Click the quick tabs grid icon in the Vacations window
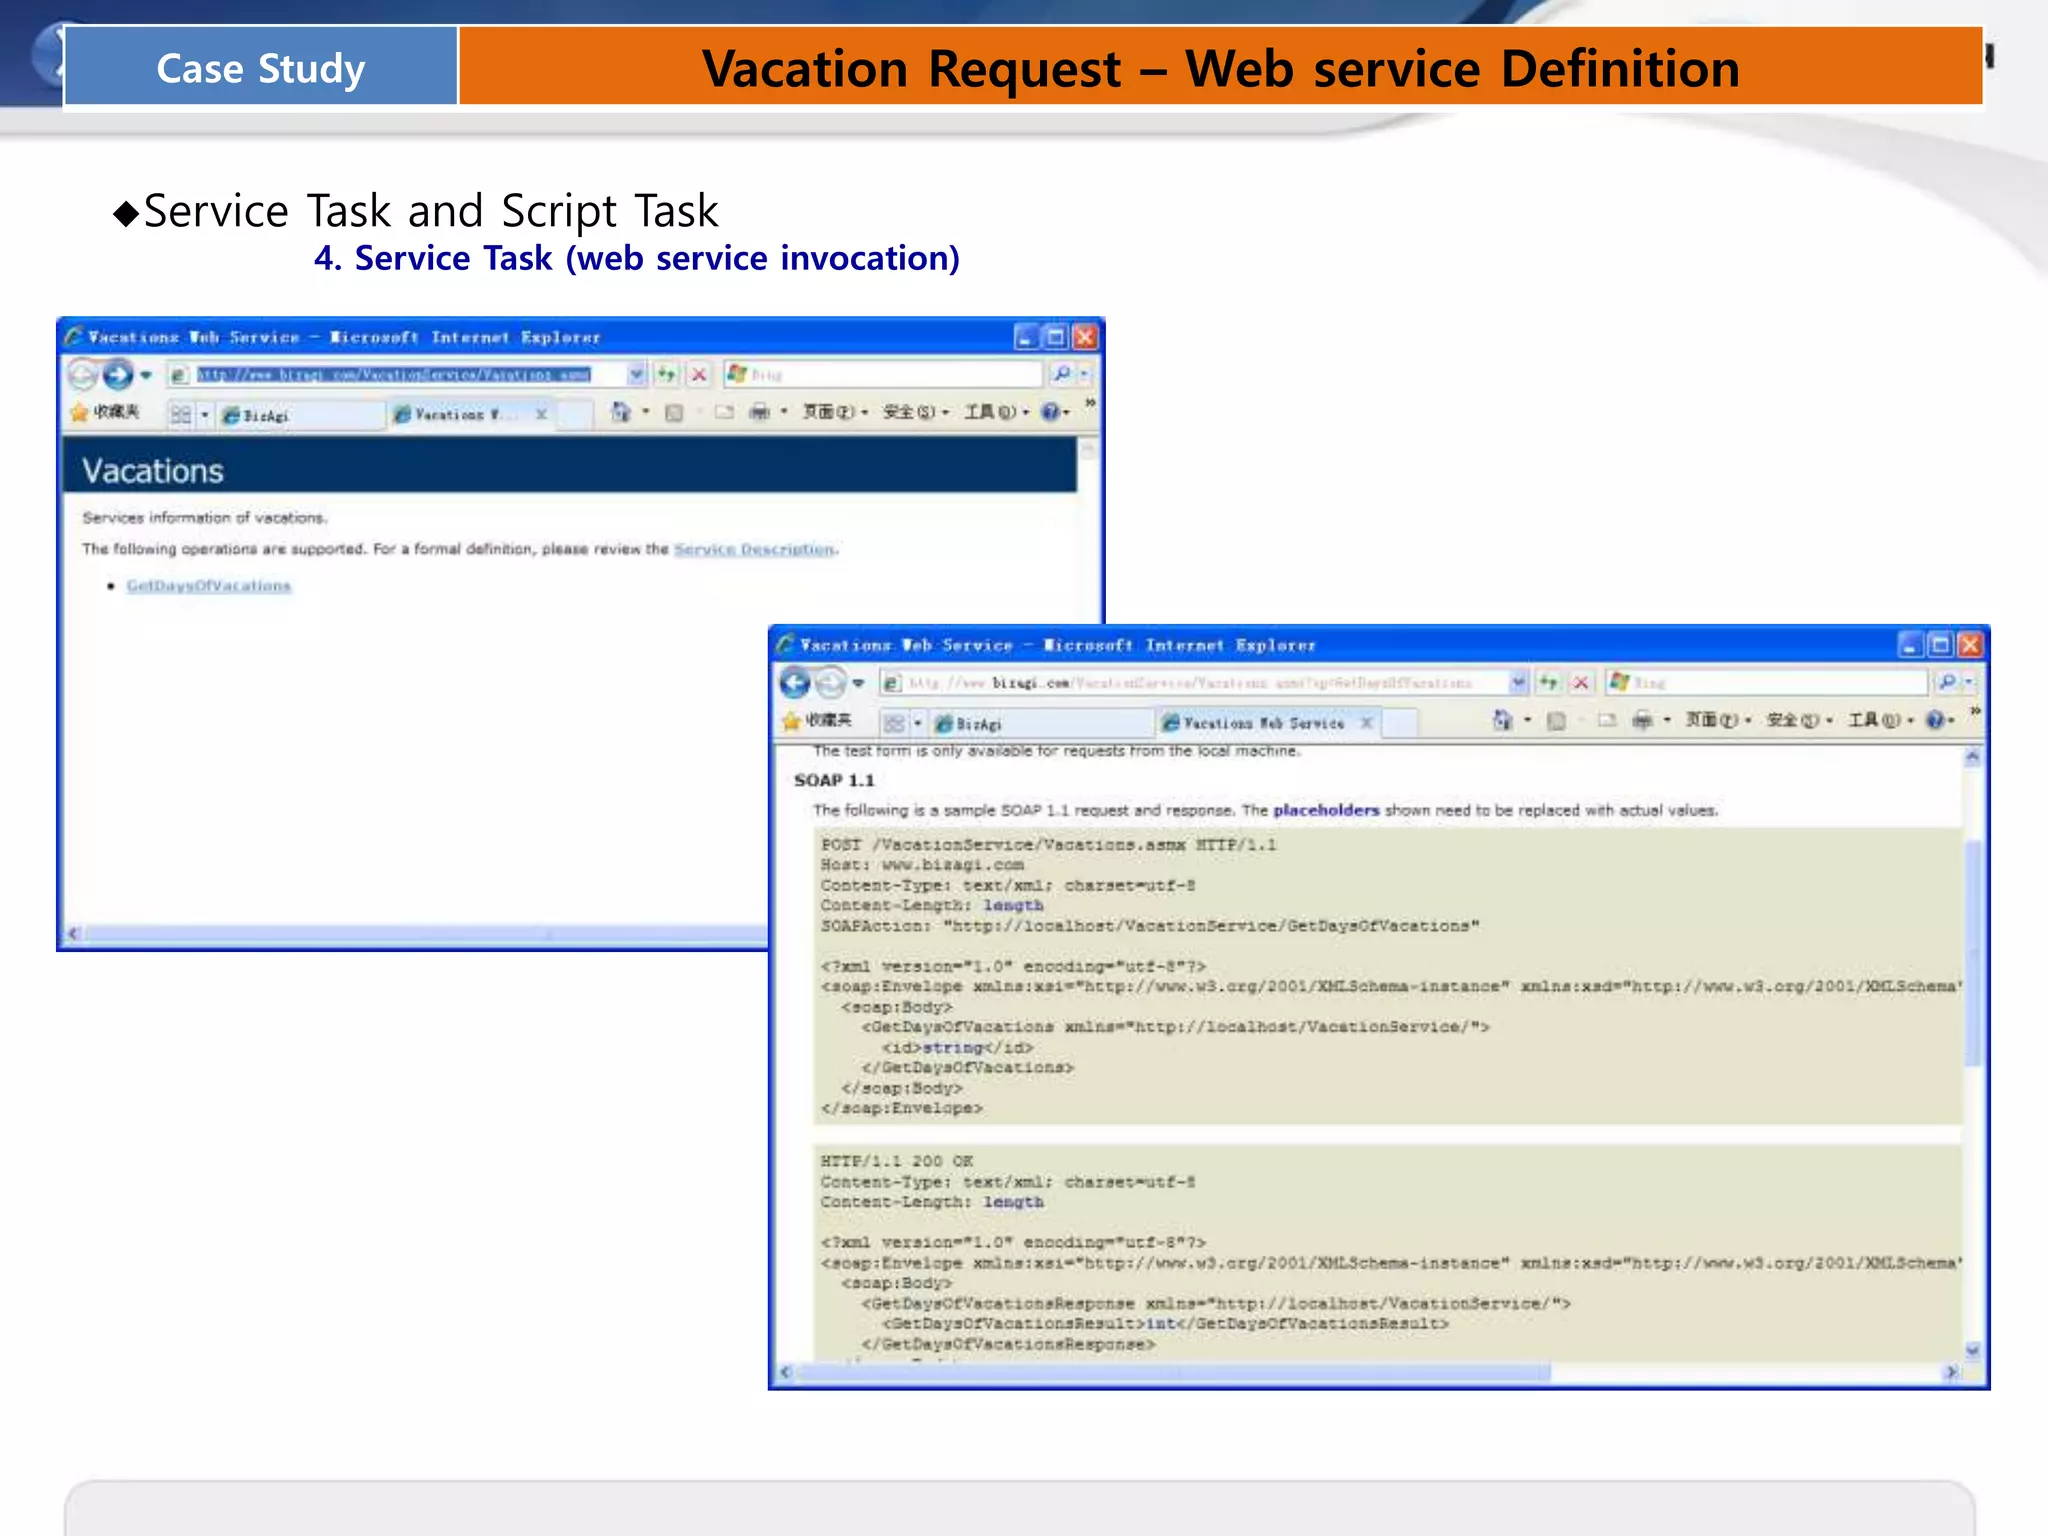The height and width of the screenshot is (1536, 2048). point(180,414)
